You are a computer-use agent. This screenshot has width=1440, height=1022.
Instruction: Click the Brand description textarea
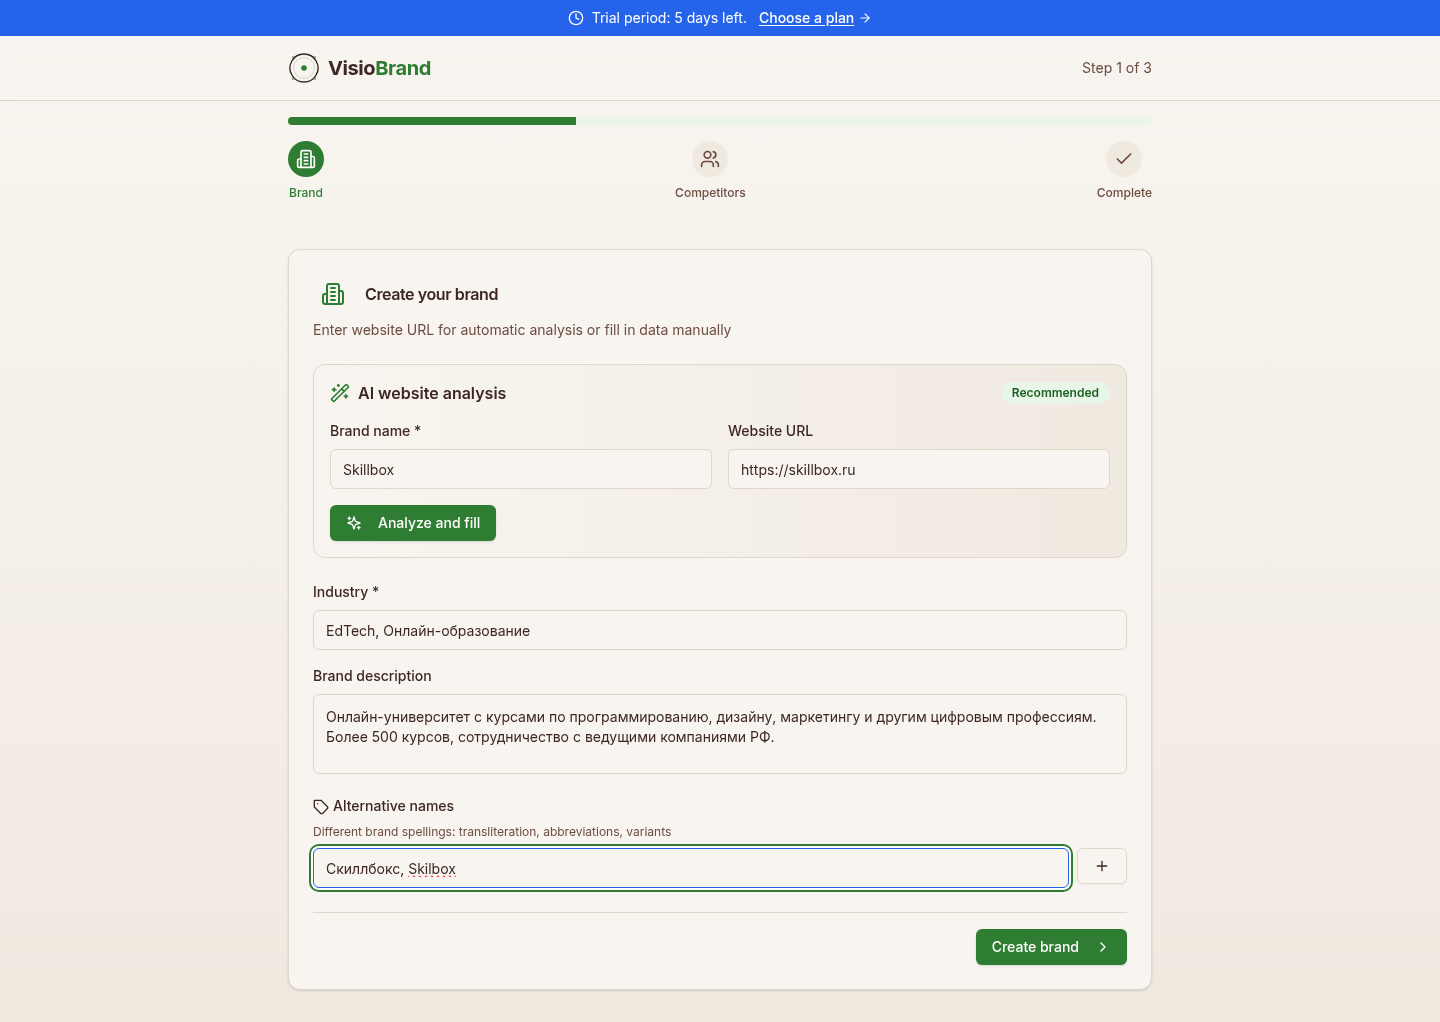coord(719,733)
